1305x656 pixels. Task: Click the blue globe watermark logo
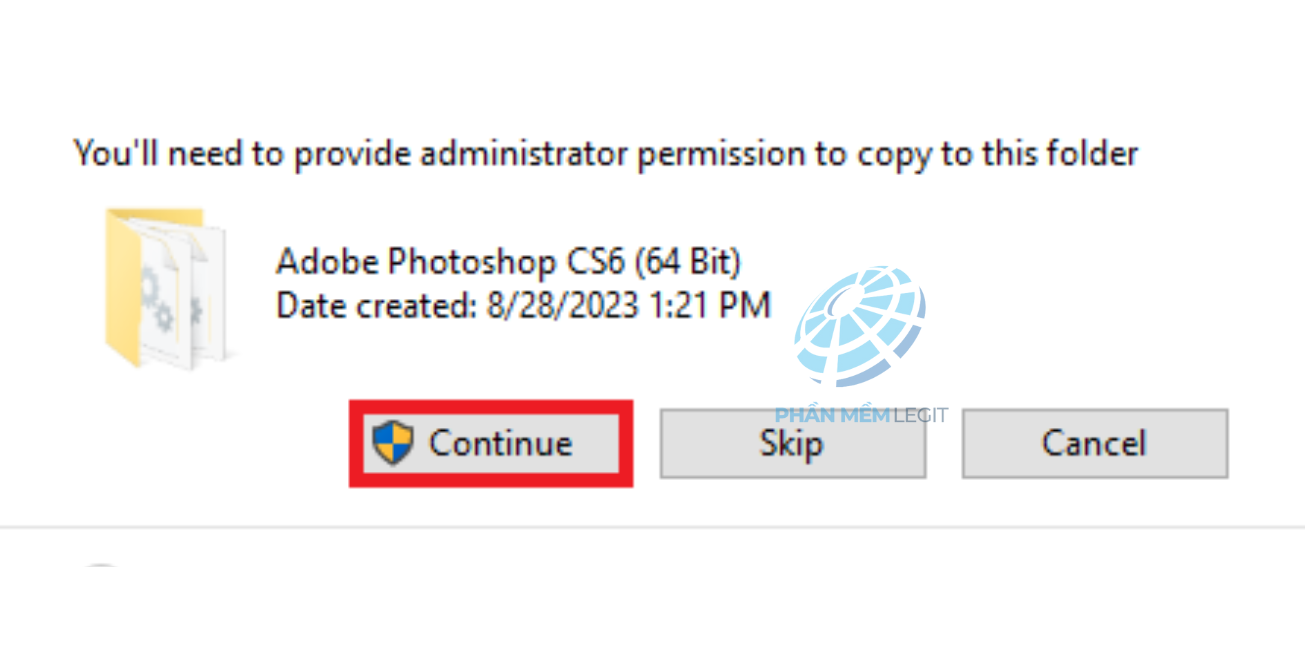[x=861, y=326]
